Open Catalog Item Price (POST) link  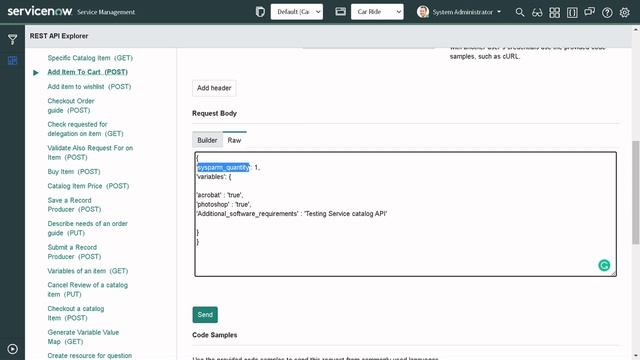coord(88,186)
